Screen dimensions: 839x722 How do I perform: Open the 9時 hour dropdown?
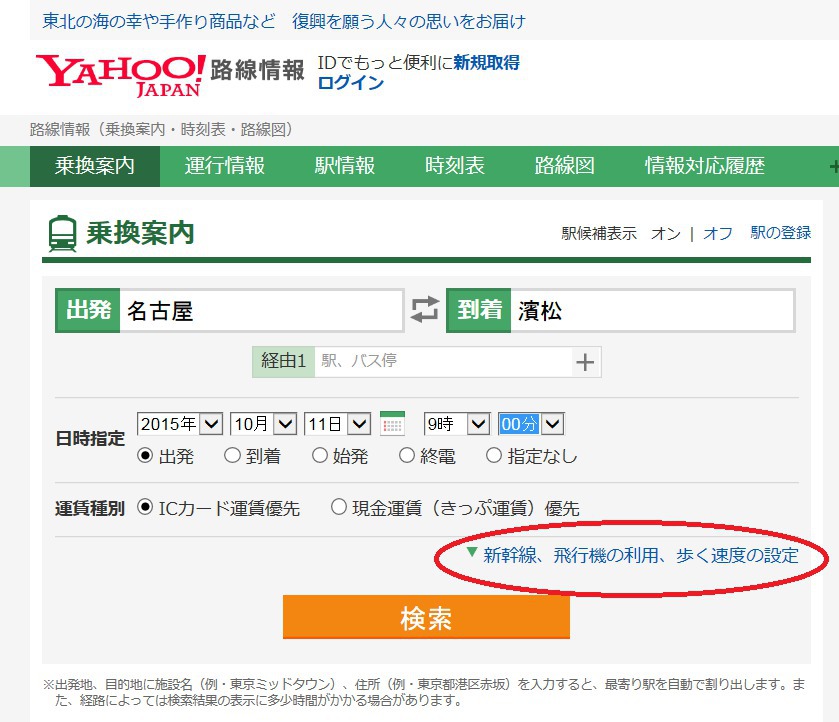click(x=457, y=424)
